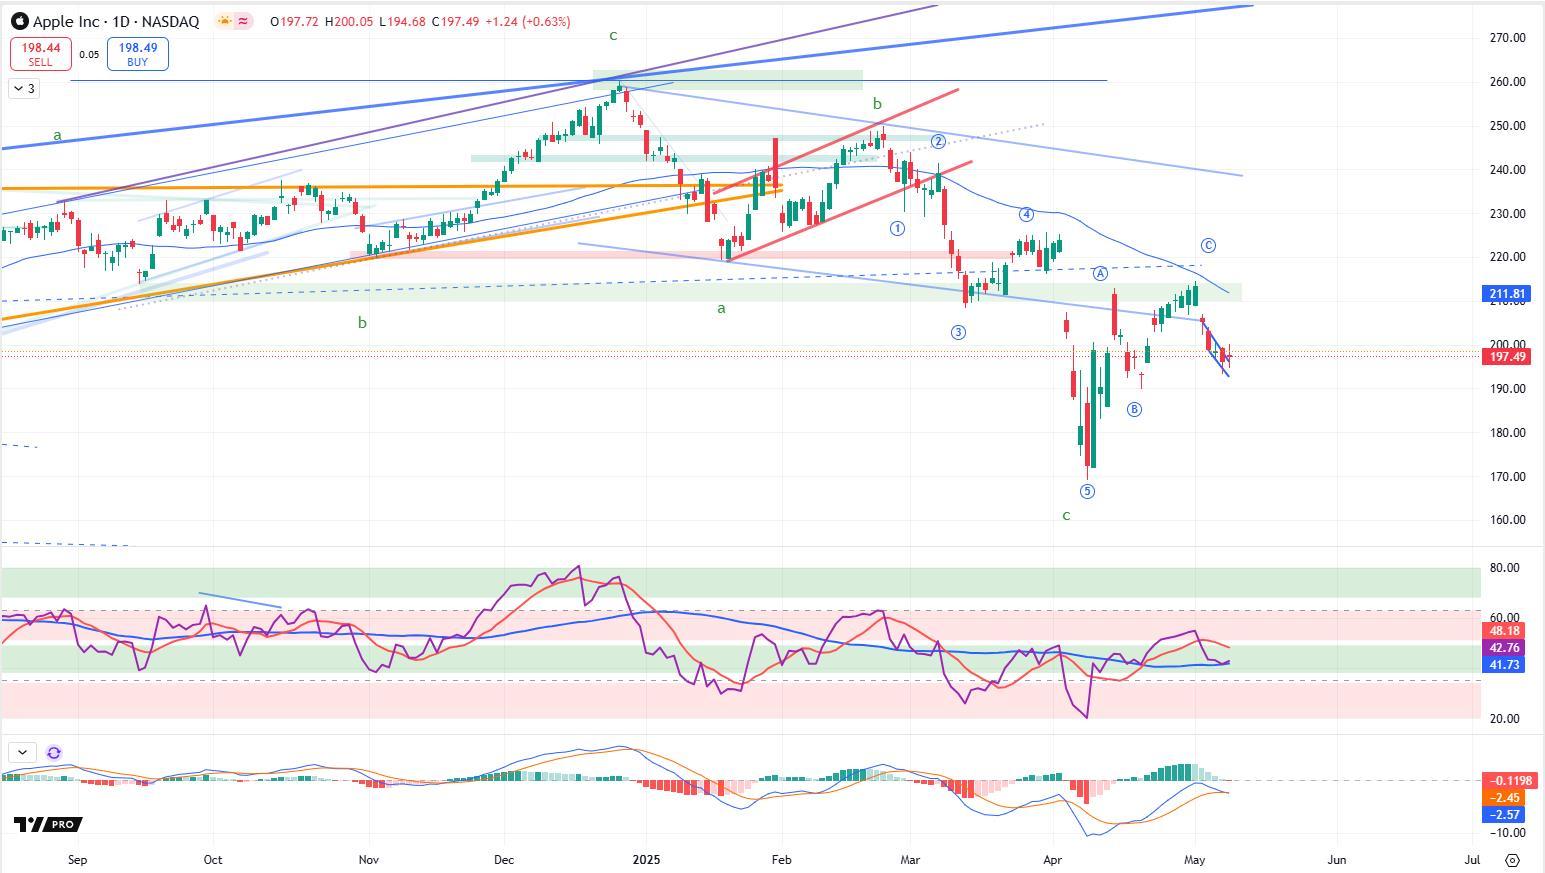Click the 80.00 RSI axis label
The height and width of the screenshot is (873, 1545).
tap(1504, 568)
